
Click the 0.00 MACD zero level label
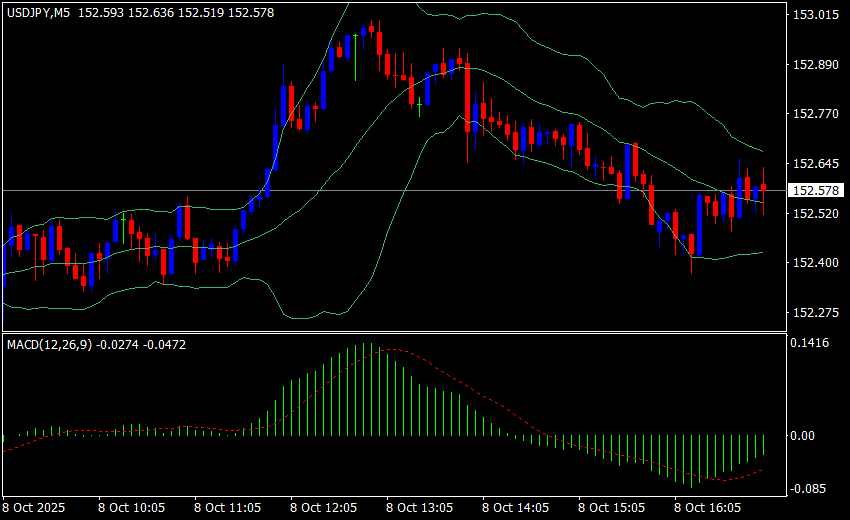tap(803, 436)
